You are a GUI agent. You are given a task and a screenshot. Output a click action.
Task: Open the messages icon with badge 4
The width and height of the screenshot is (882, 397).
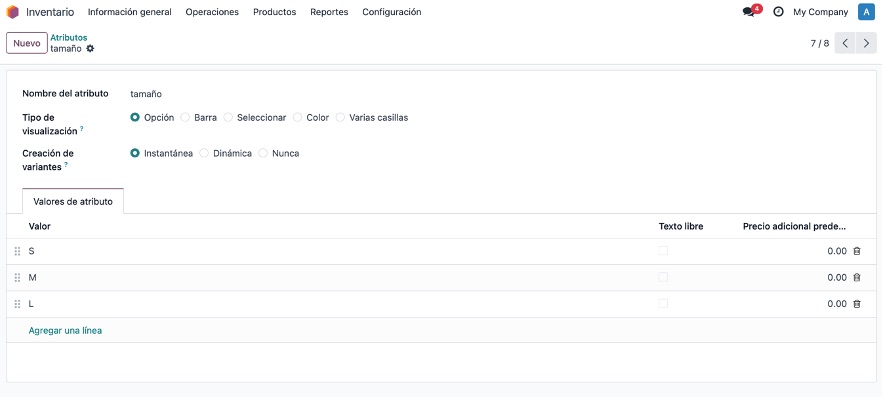[752, 11]
